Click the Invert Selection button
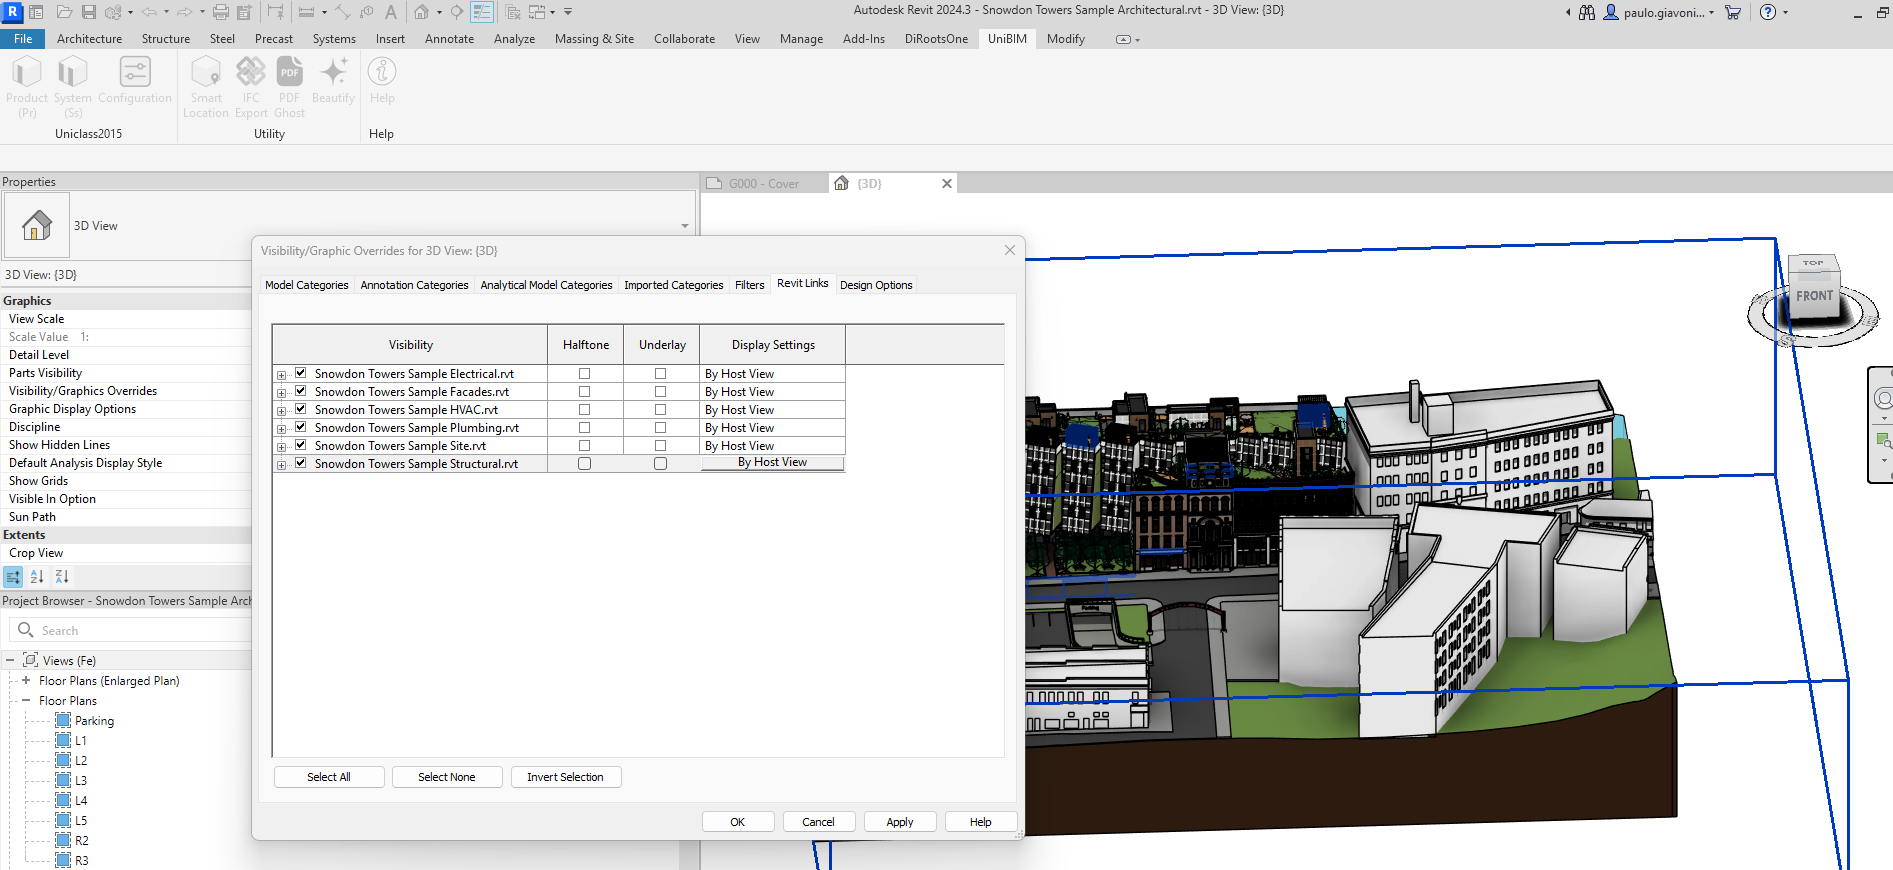The height and width of the screenshot is (870, 1893). point(566,777)
